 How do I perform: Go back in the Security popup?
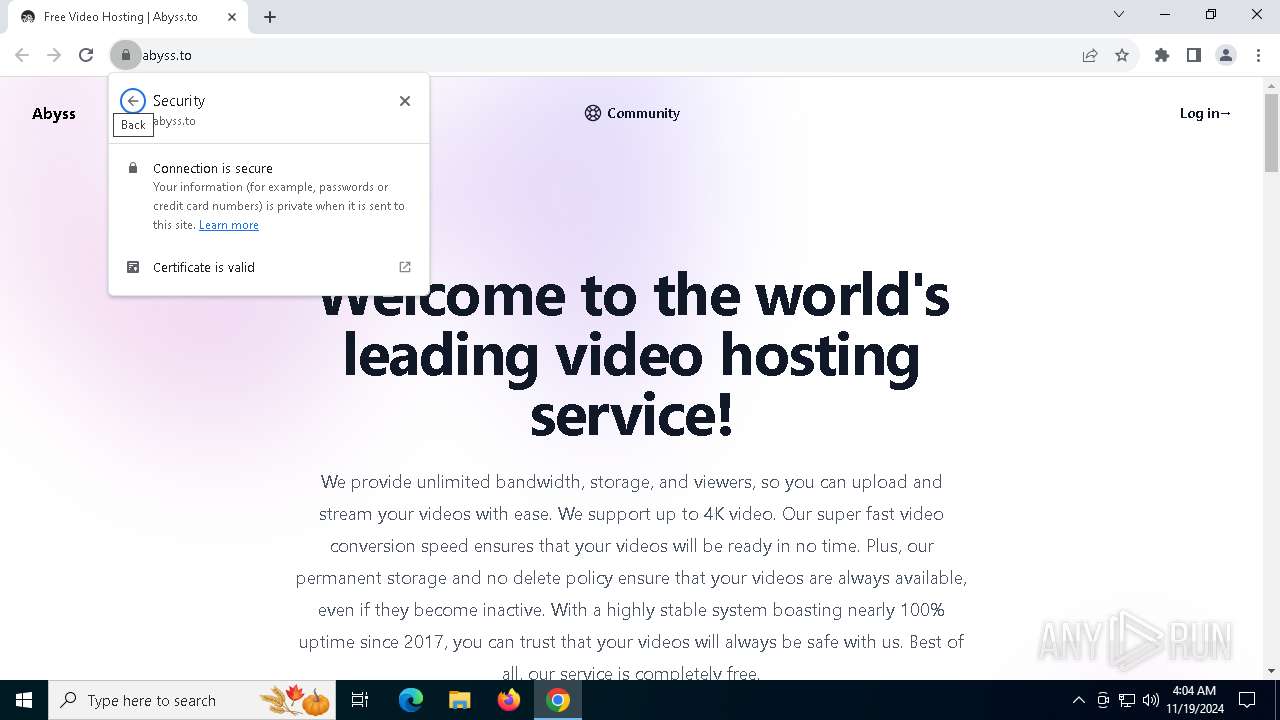click(132, 101)
